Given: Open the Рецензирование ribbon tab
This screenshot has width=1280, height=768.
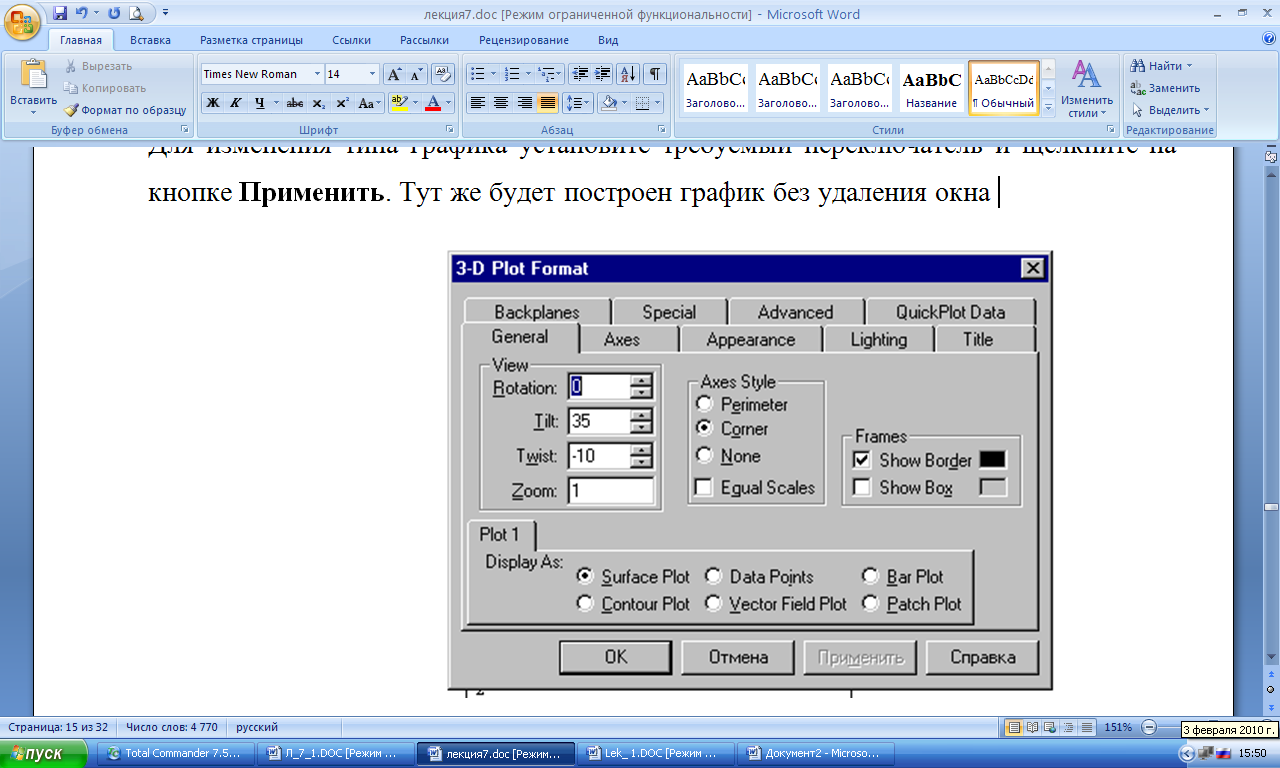Looking at the screenshot, I should tap(524, 40).
